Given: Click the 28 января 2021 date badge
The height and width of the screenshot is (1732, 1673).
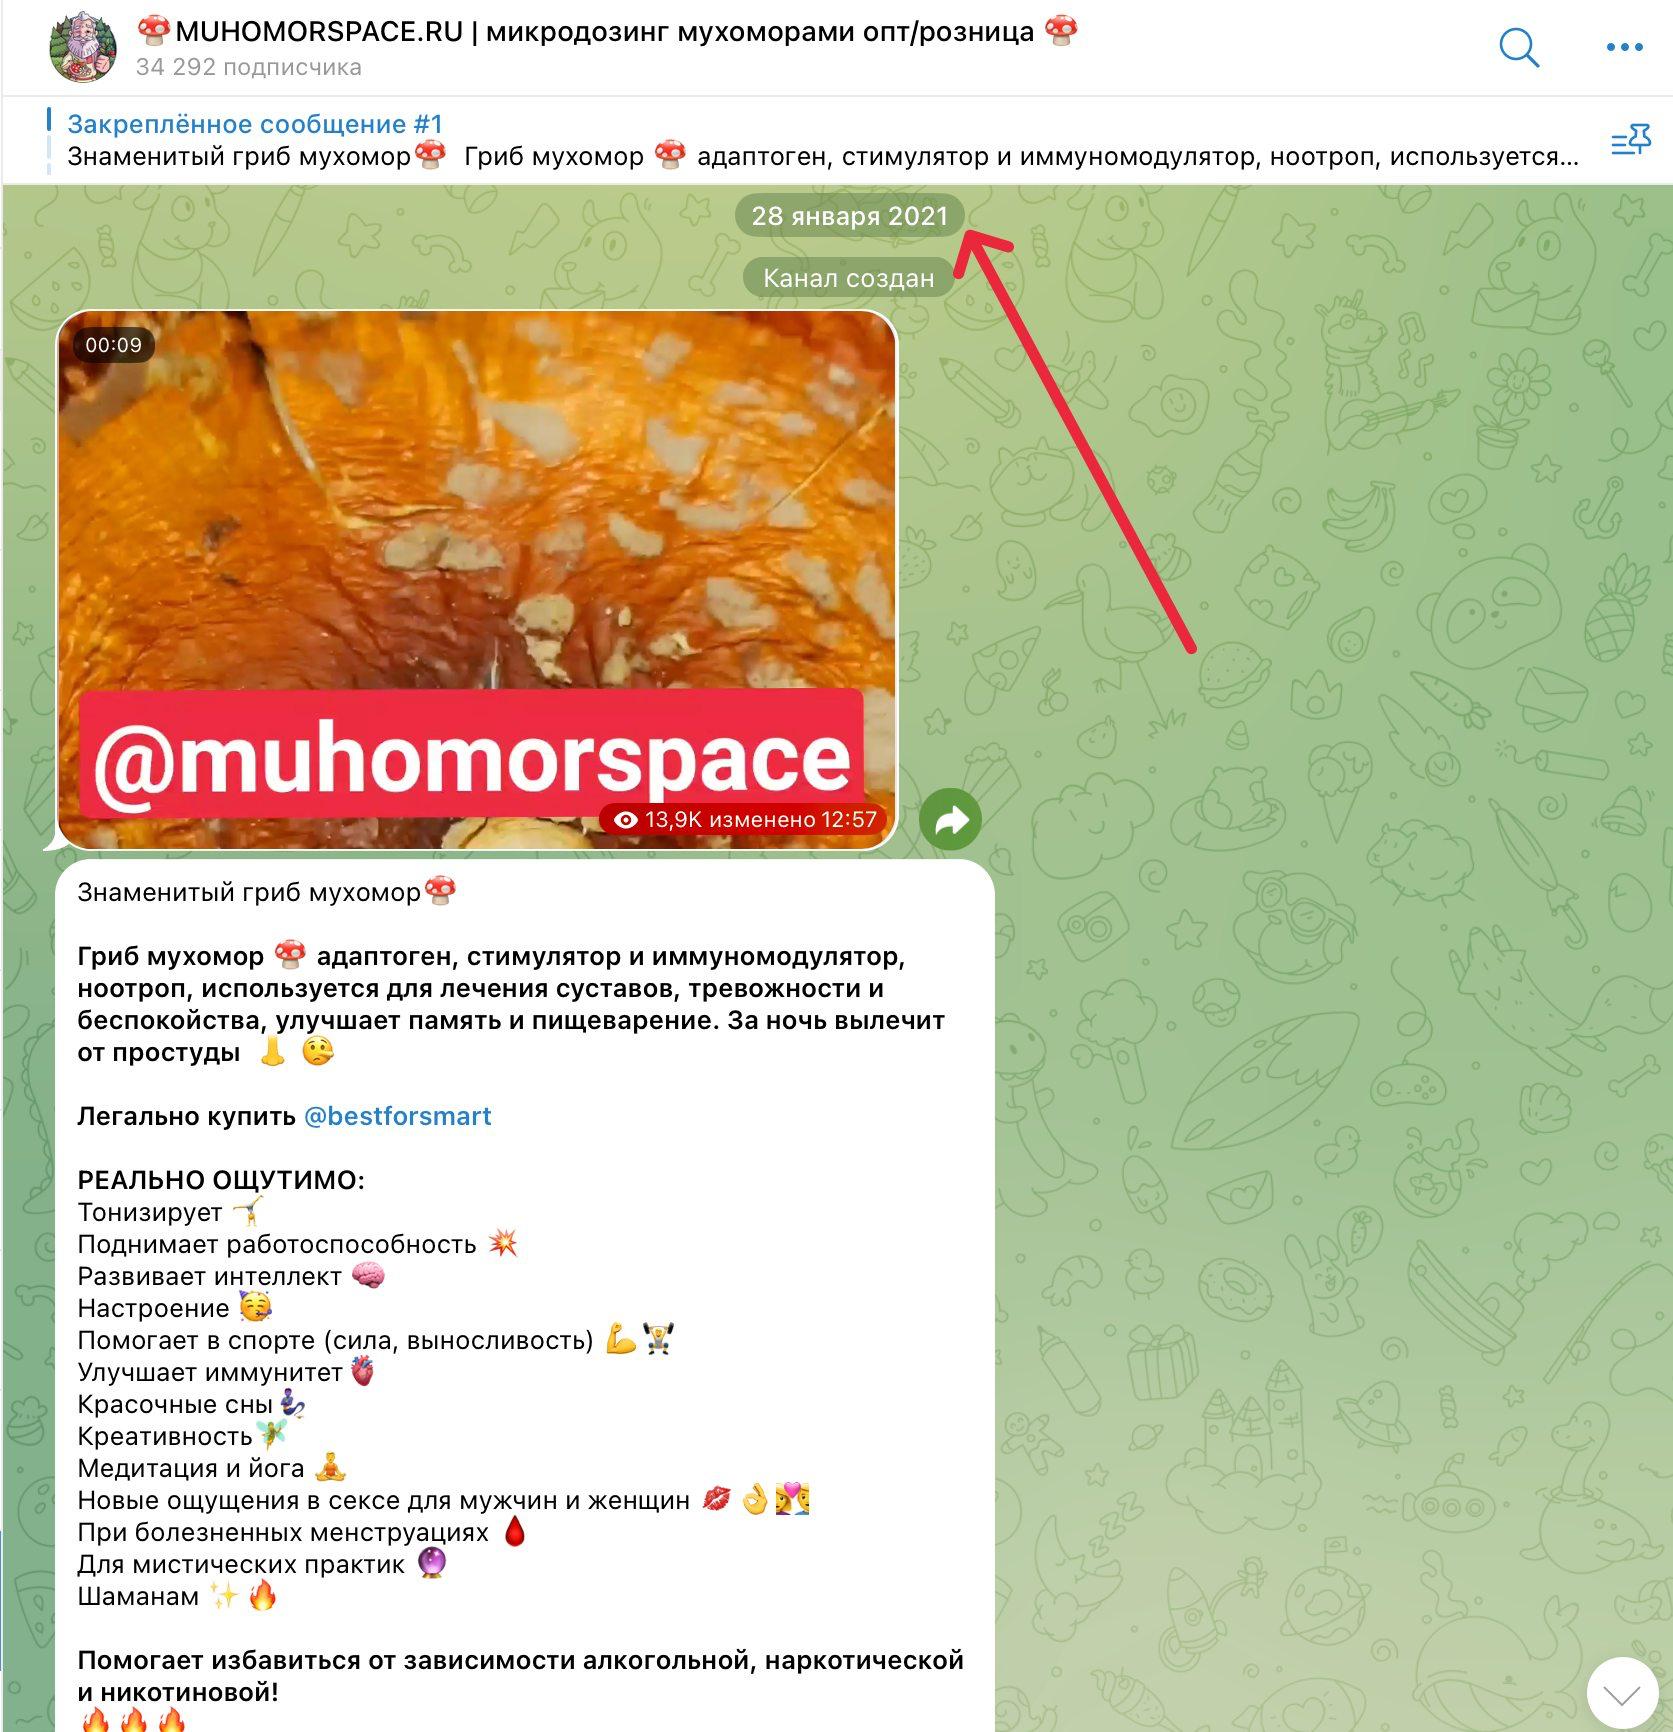Looking at the screenshot, I should pos(849,216).
